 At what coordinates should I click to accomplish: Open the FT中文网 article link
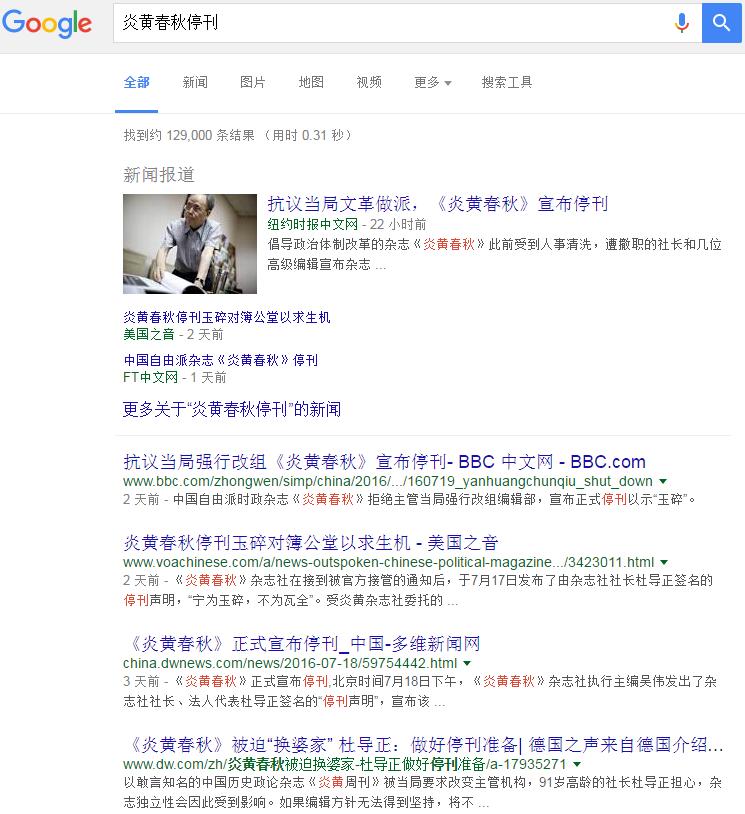pyautogui.click(x=221, y=360)
